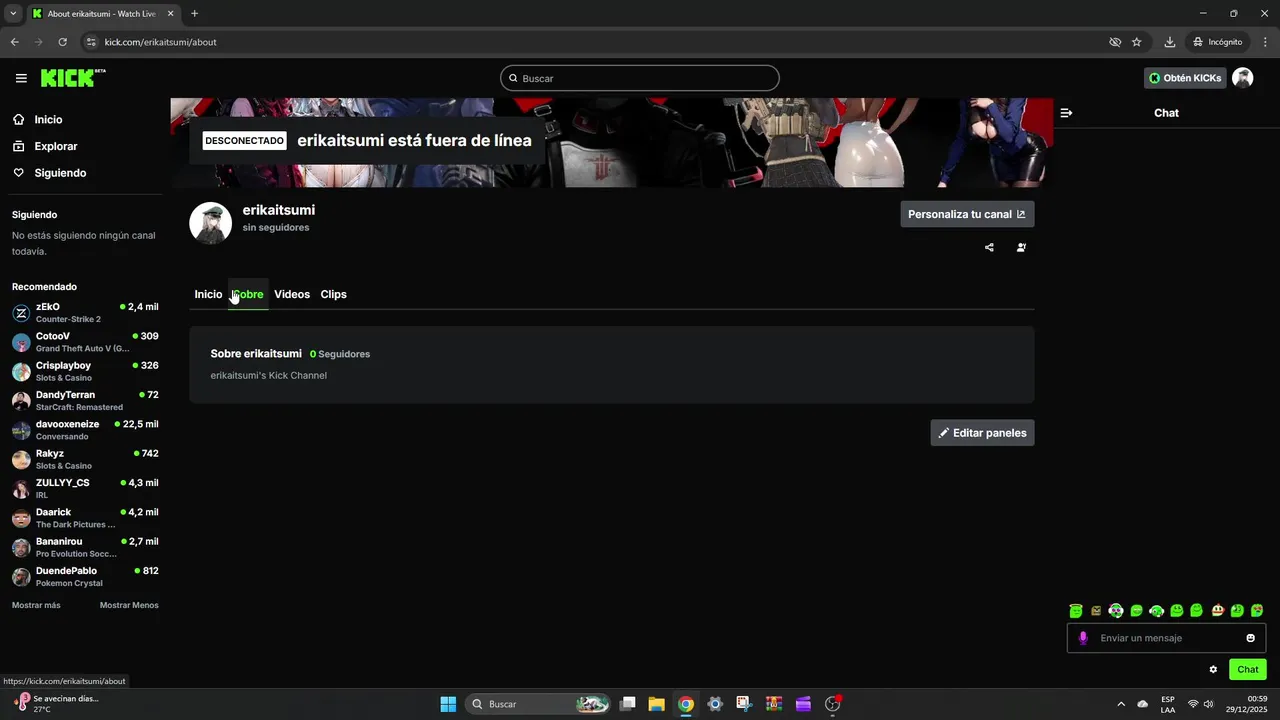Click the Incógnito profile button
The height and width of the screenshot is (720, 1280).
1217,42
